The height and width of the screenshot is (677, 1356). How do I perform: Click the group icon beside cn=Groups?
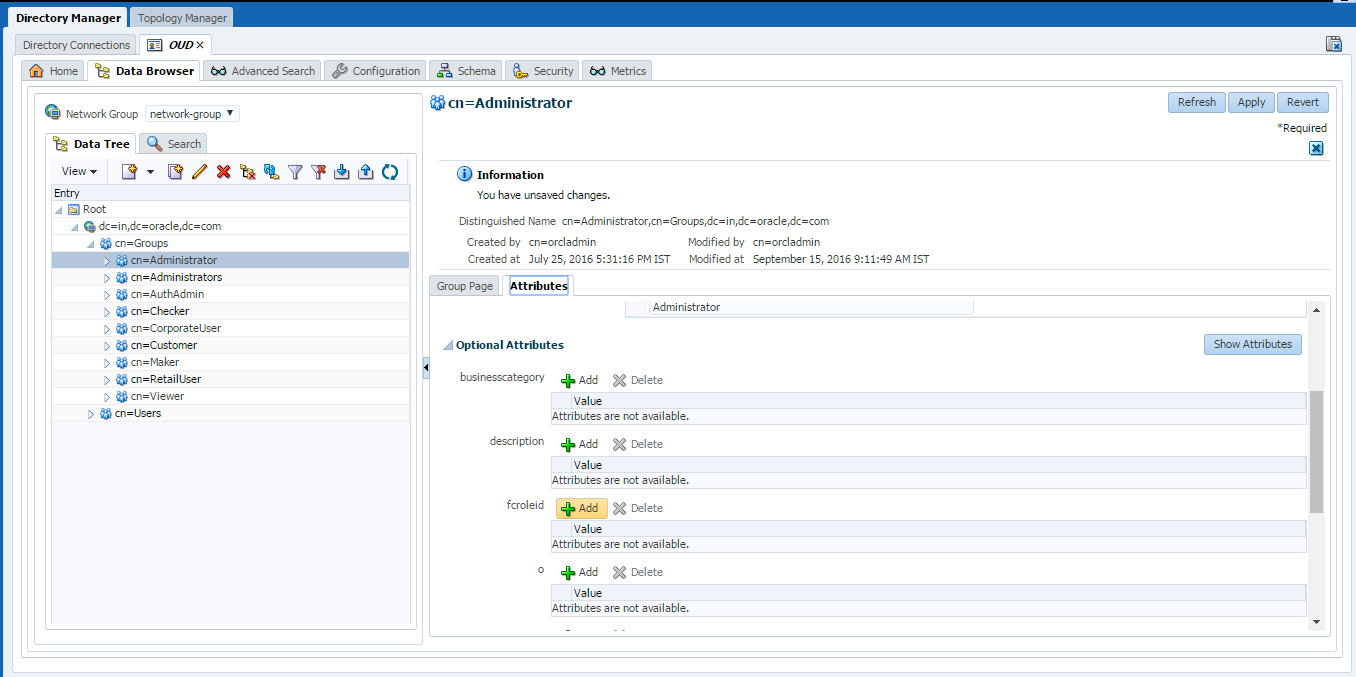[106, 243]
